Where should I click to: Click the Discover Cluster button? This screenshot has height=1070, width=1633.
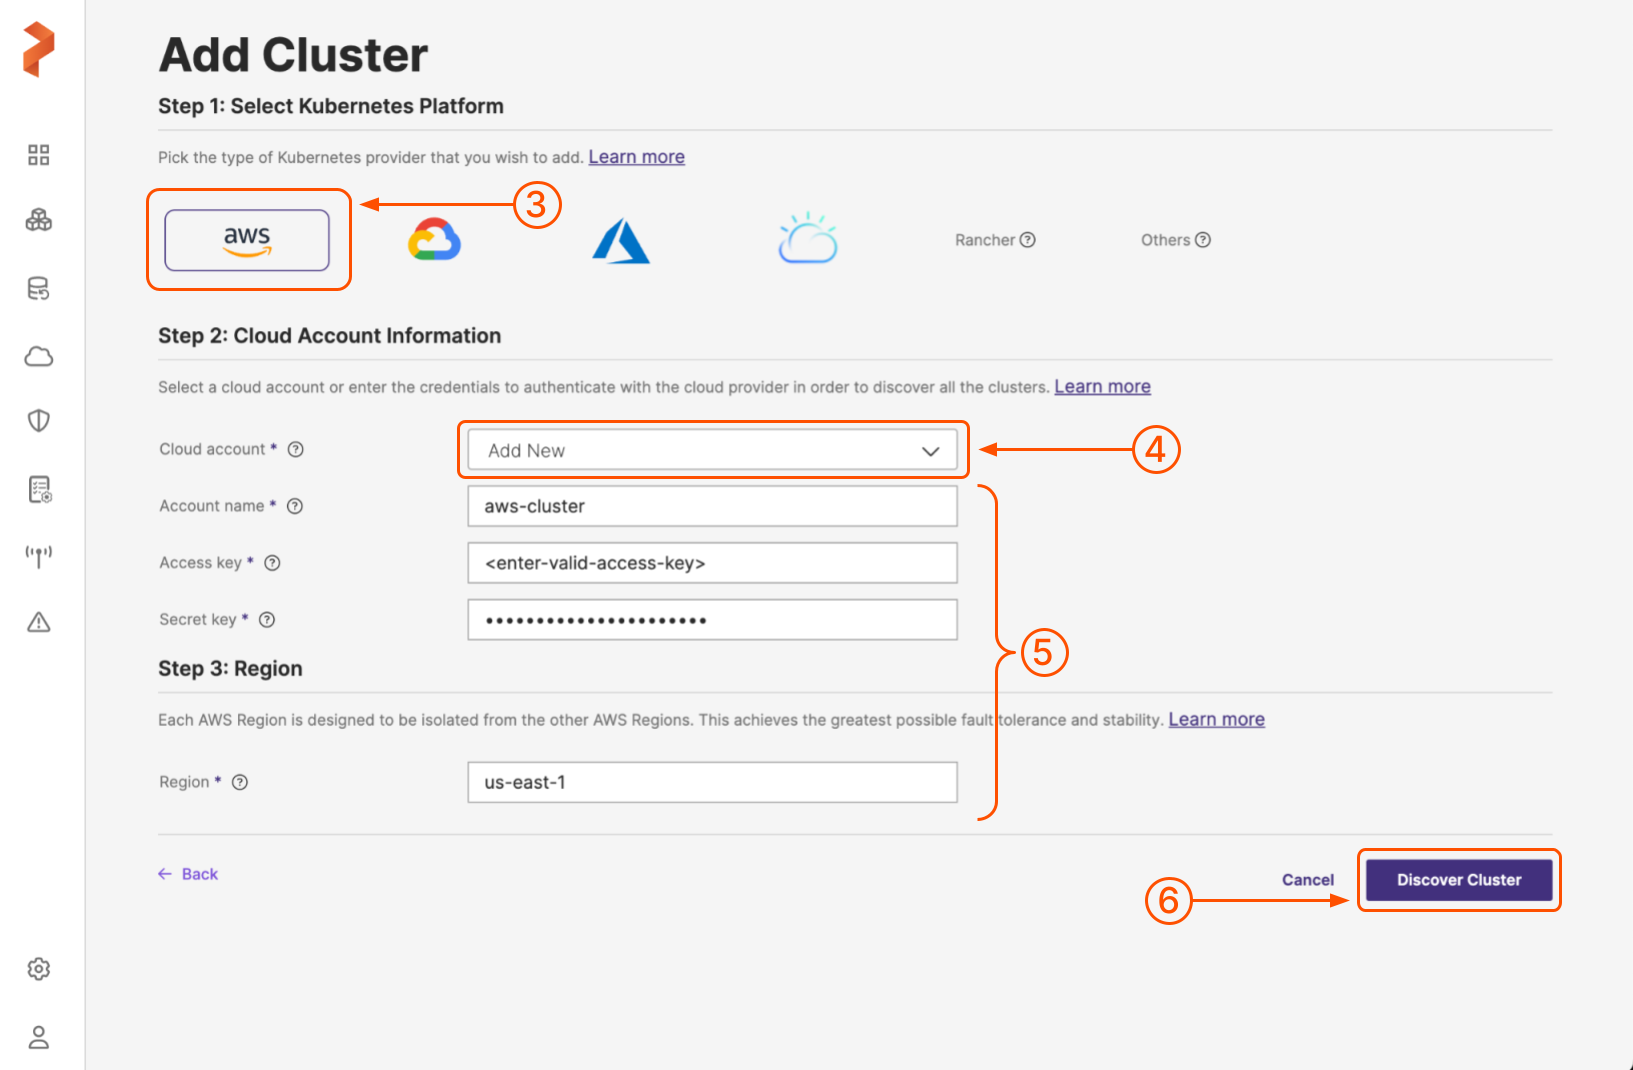(x=1458, y=880)
